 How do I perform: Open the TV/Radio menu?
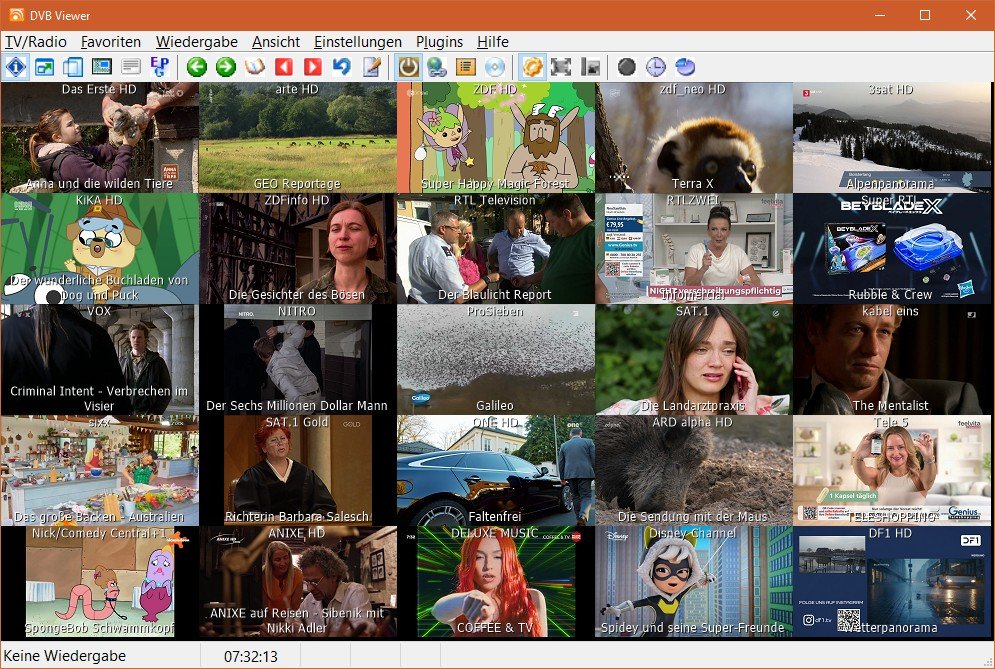(36, 41)
